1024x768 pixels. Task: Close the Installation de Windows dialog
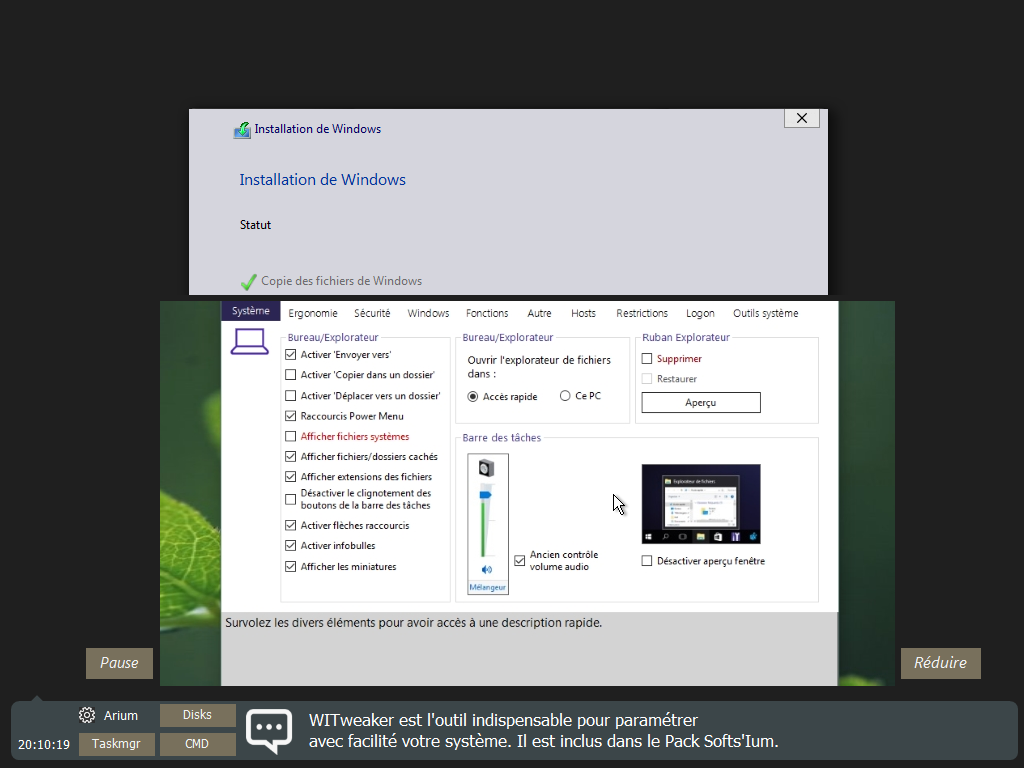pos(802,118)
